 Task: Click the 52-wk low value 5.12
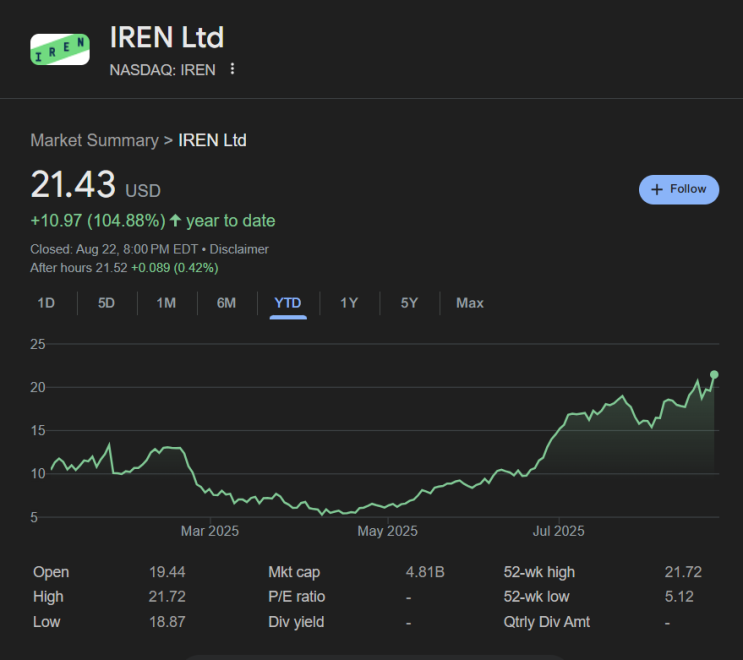coord(679,597)
